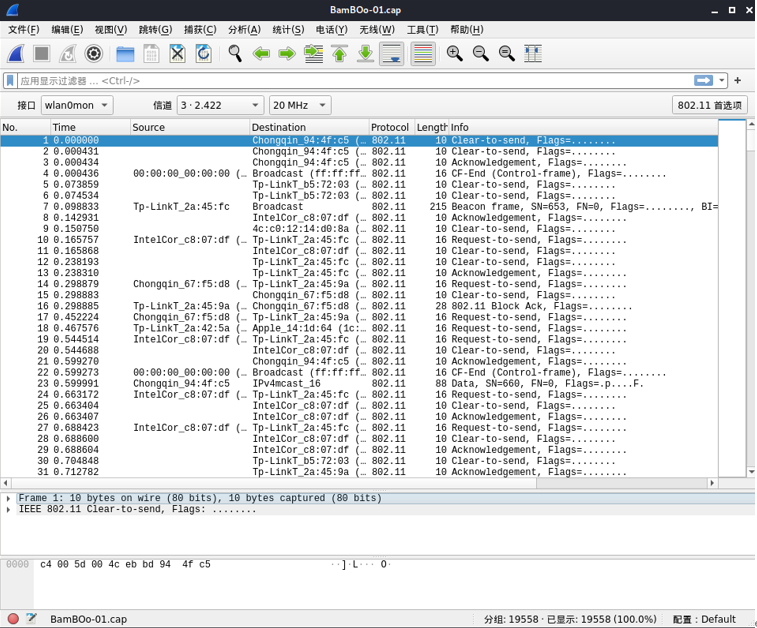Sort by the Protocol column header
This screenshot has width=757, height=628.
tap(390, 127)
